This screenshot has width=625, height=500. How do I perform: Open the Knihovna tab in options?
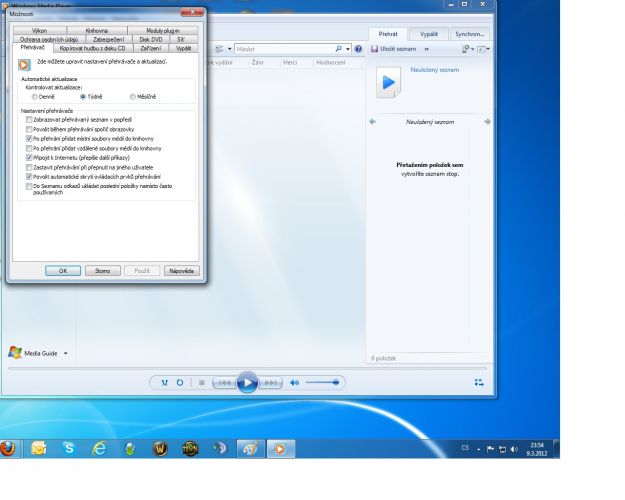pos(97,31)
